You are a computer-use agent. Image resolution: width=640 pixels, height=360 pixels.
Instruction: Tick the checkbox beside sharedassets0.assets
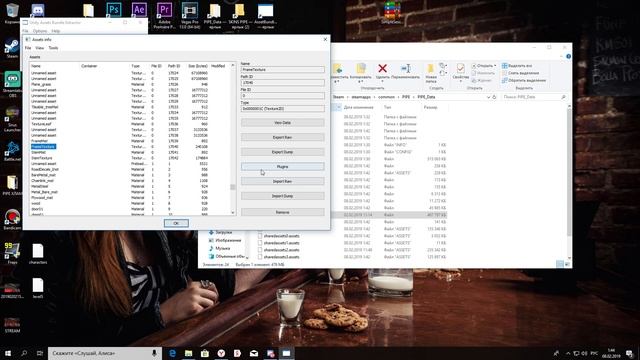(x=260, y=236)
